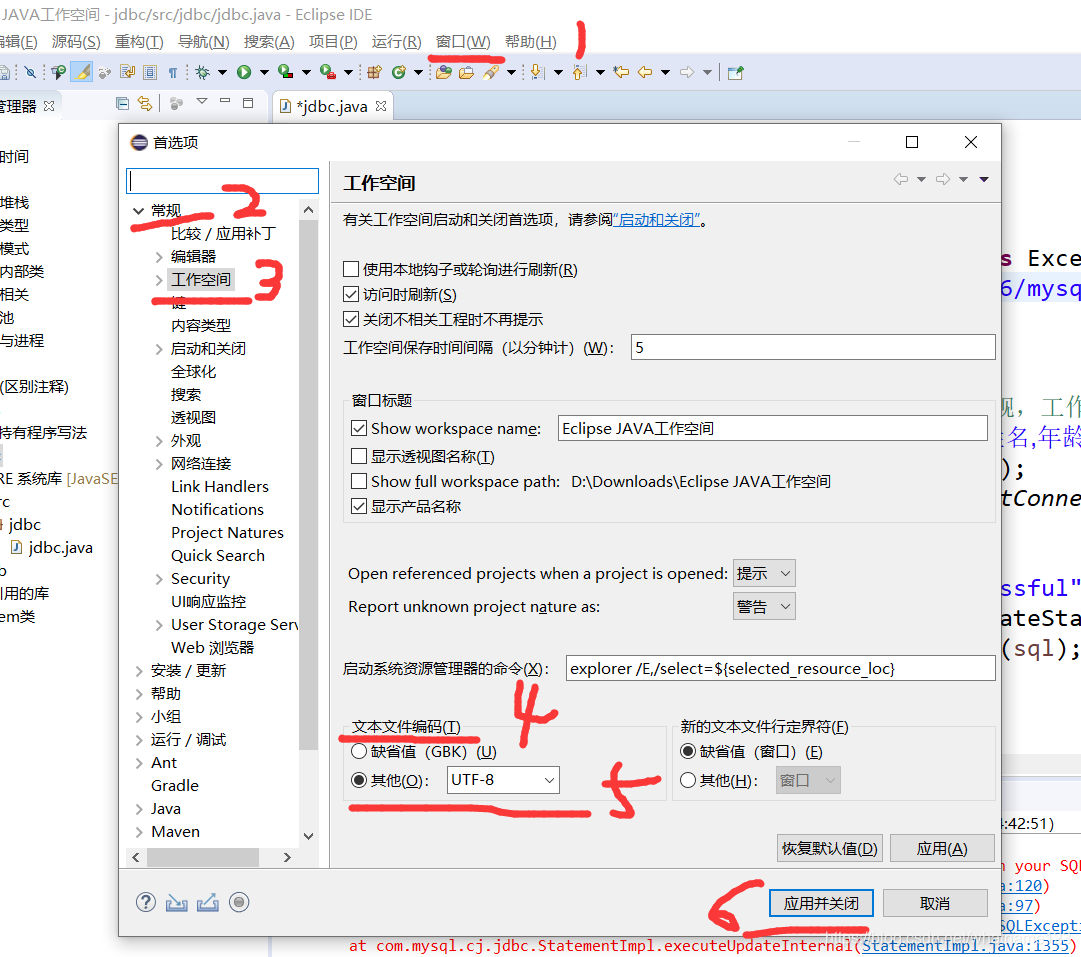Viewport: 1081px width, 957px height.
Task: Click the Back navigation arrow in toolbar
Action: [x=645, y=72]
